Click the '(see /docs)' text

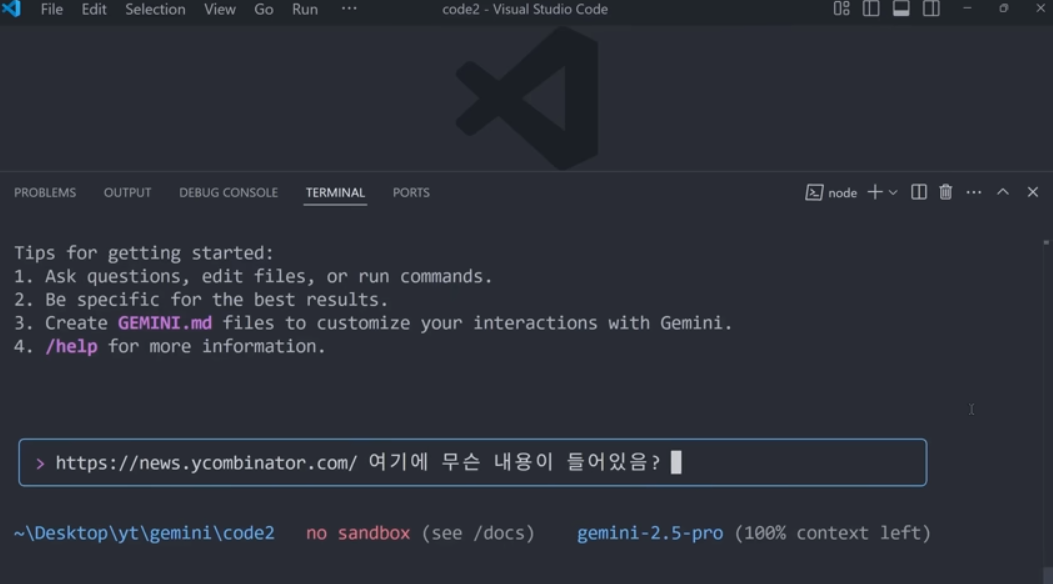click(x=478, y=533)
